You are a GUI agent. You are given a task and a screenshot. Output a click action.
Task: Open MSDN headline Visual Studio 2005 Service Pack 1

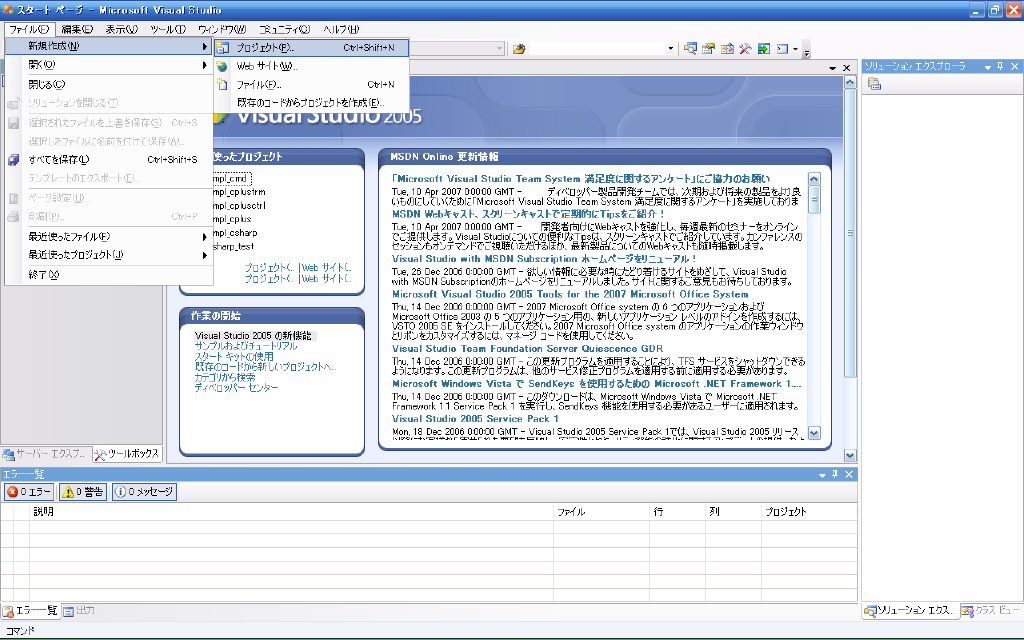(475, 419)
